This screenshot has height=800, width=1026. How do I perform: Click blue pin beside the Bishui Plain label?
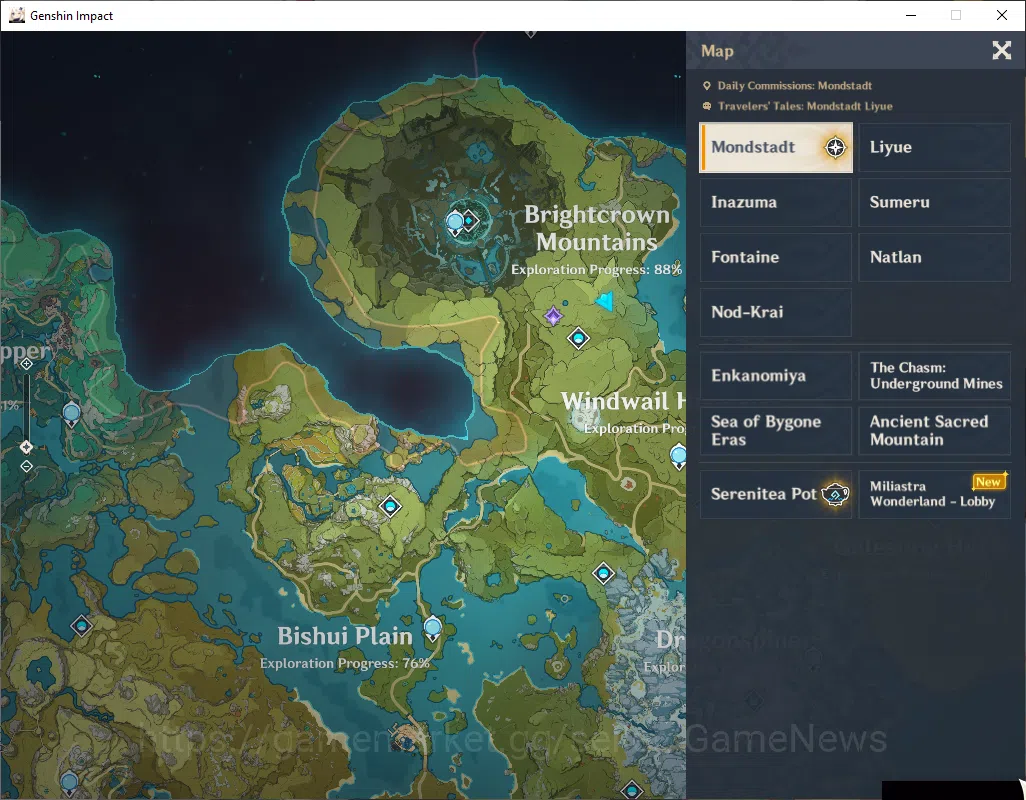(x=433, y=629)
